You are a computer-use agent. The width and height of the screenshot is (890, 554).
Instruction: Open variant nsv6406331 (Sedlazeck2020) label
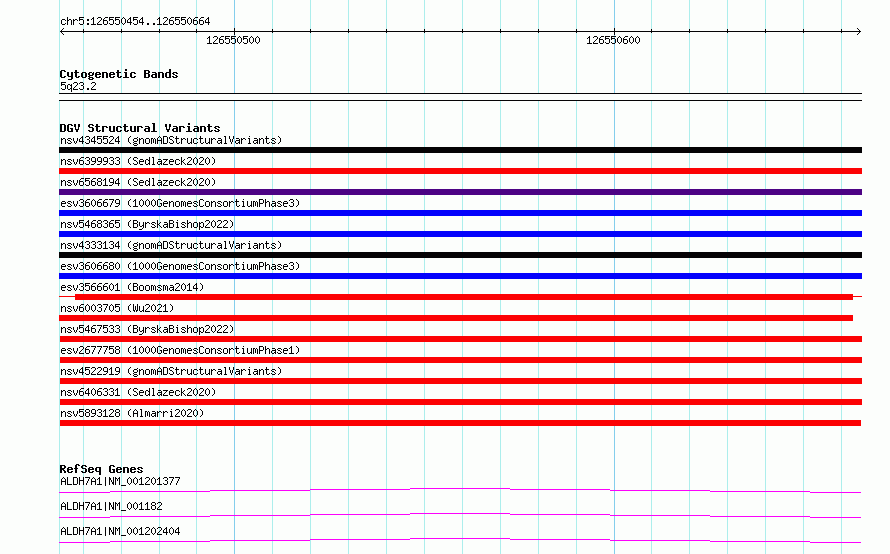coord(138,392)
